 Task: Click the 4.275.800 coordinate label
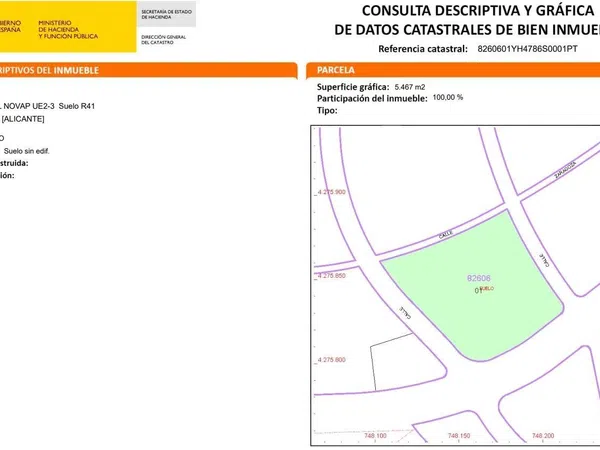click(x=330, y=359)
